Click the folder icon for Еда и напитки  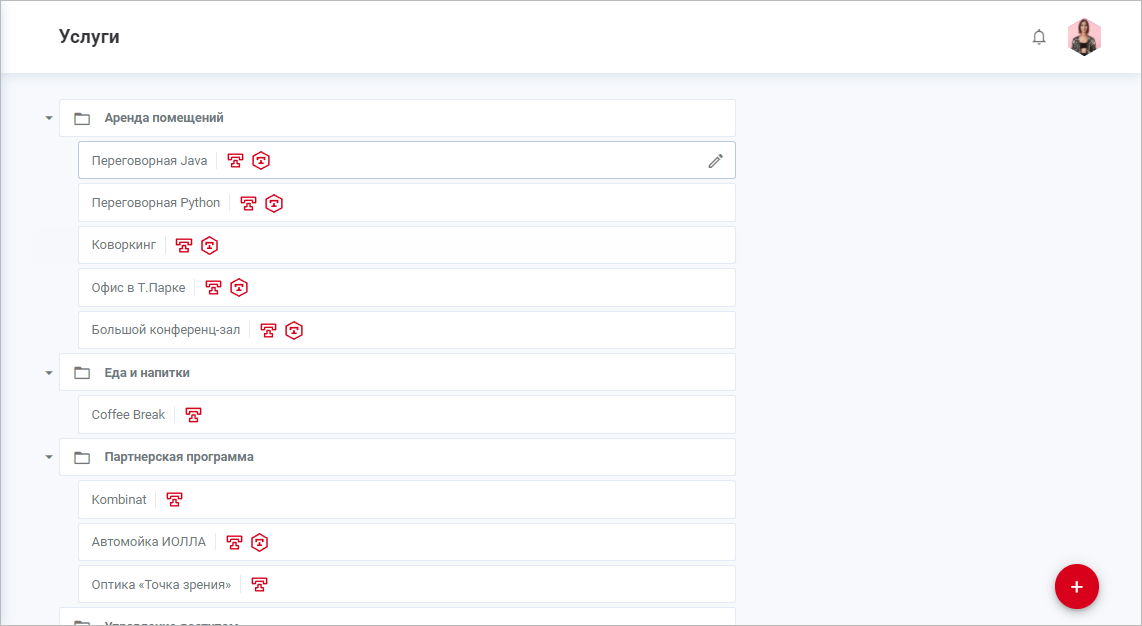point(82,373)
